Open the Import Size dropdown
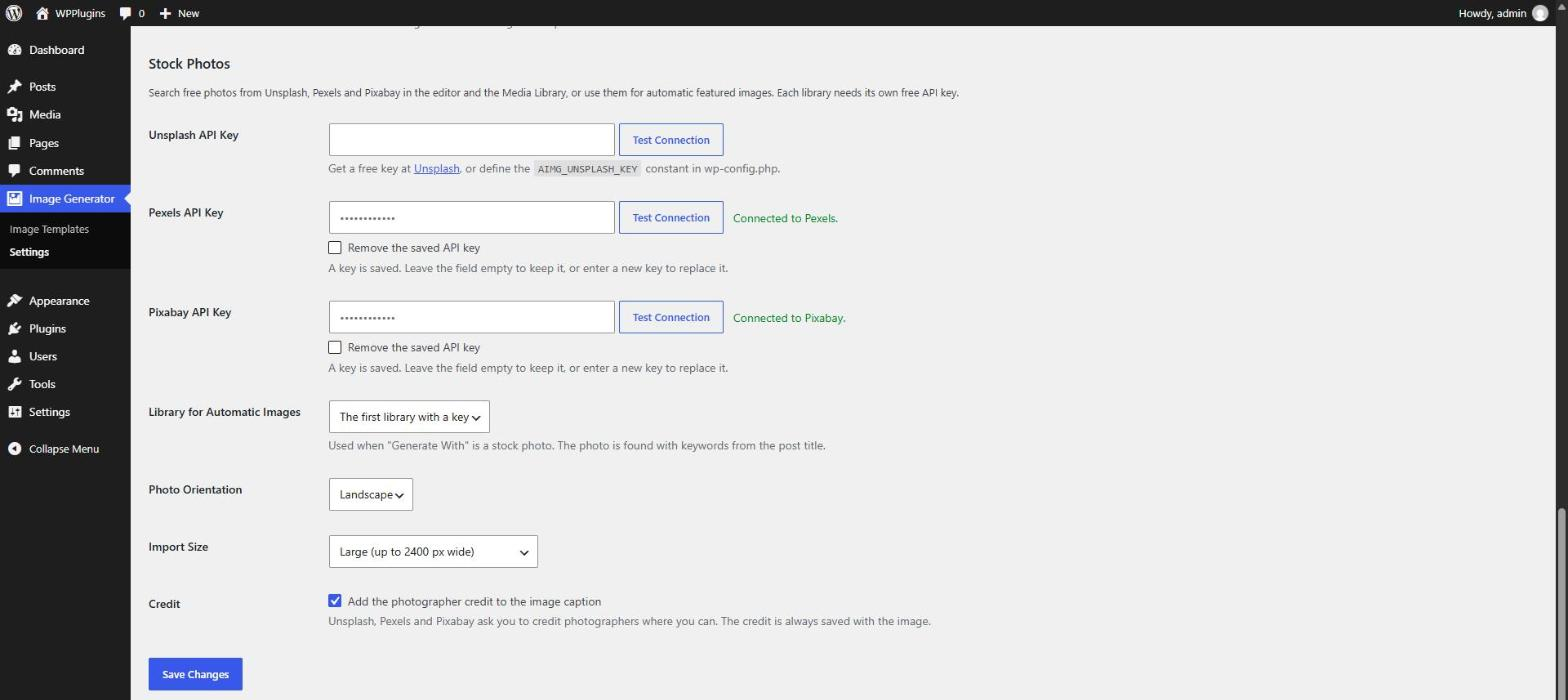Screen dimensions: 1568x700 433,552
